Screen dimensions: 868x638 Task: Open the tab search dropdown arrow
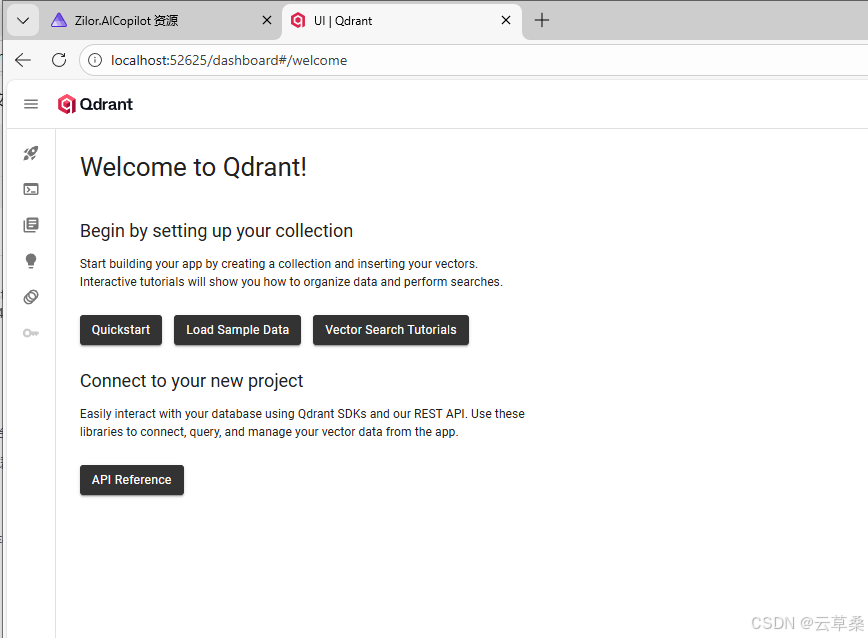pyautogui.click(x=23, y=20)
